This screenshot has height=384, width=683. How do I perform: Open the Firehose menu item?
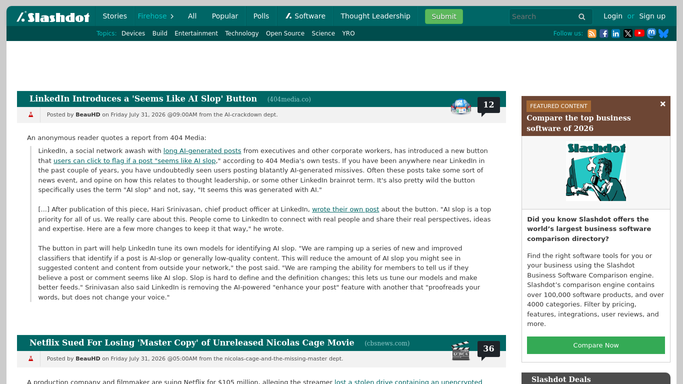click(152, 16)
